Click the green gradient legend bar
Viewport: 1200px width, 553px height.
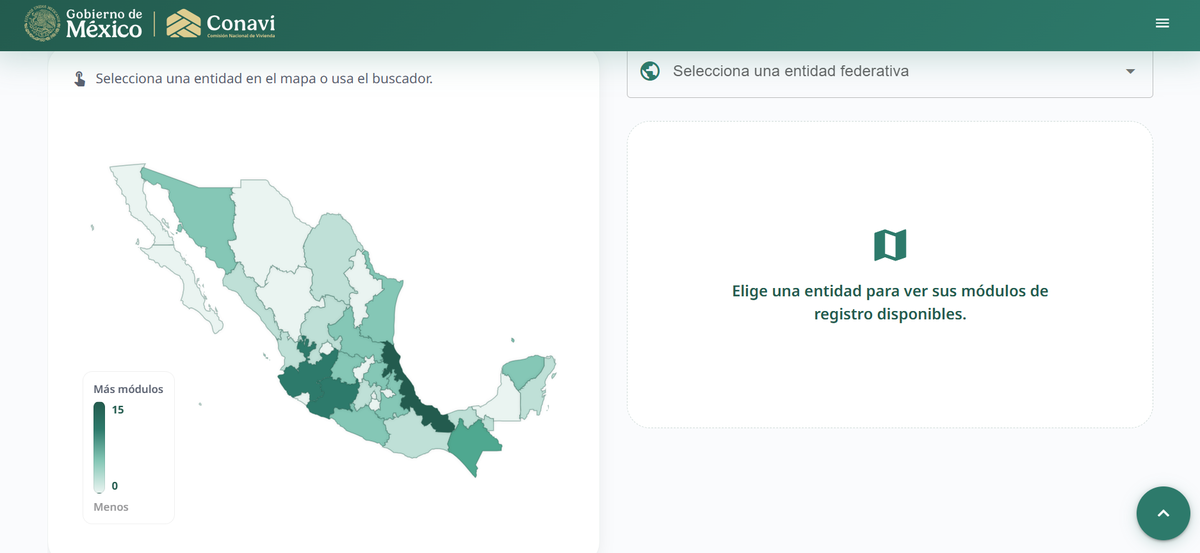pos(99,447)
